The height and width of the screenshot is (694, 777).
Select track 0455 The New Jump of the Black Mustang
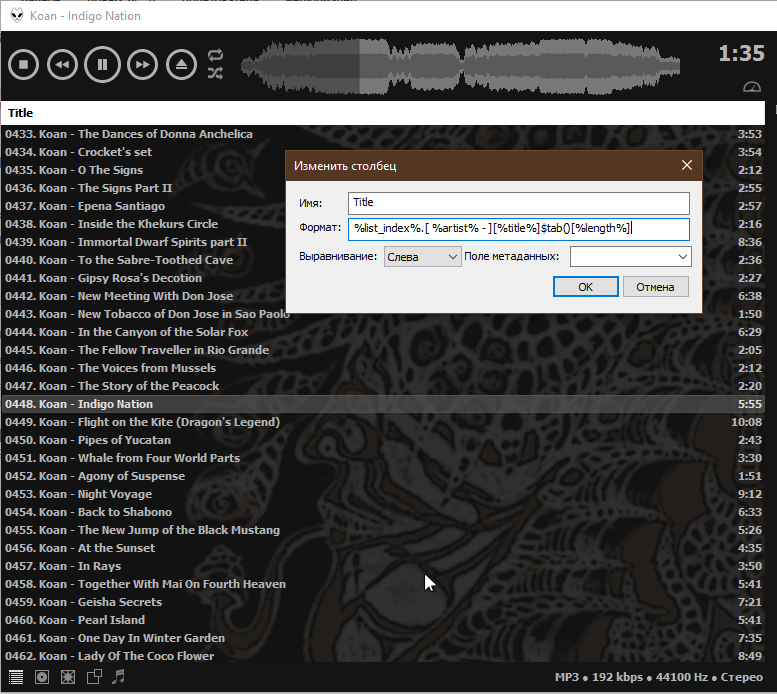coord(383,530)
